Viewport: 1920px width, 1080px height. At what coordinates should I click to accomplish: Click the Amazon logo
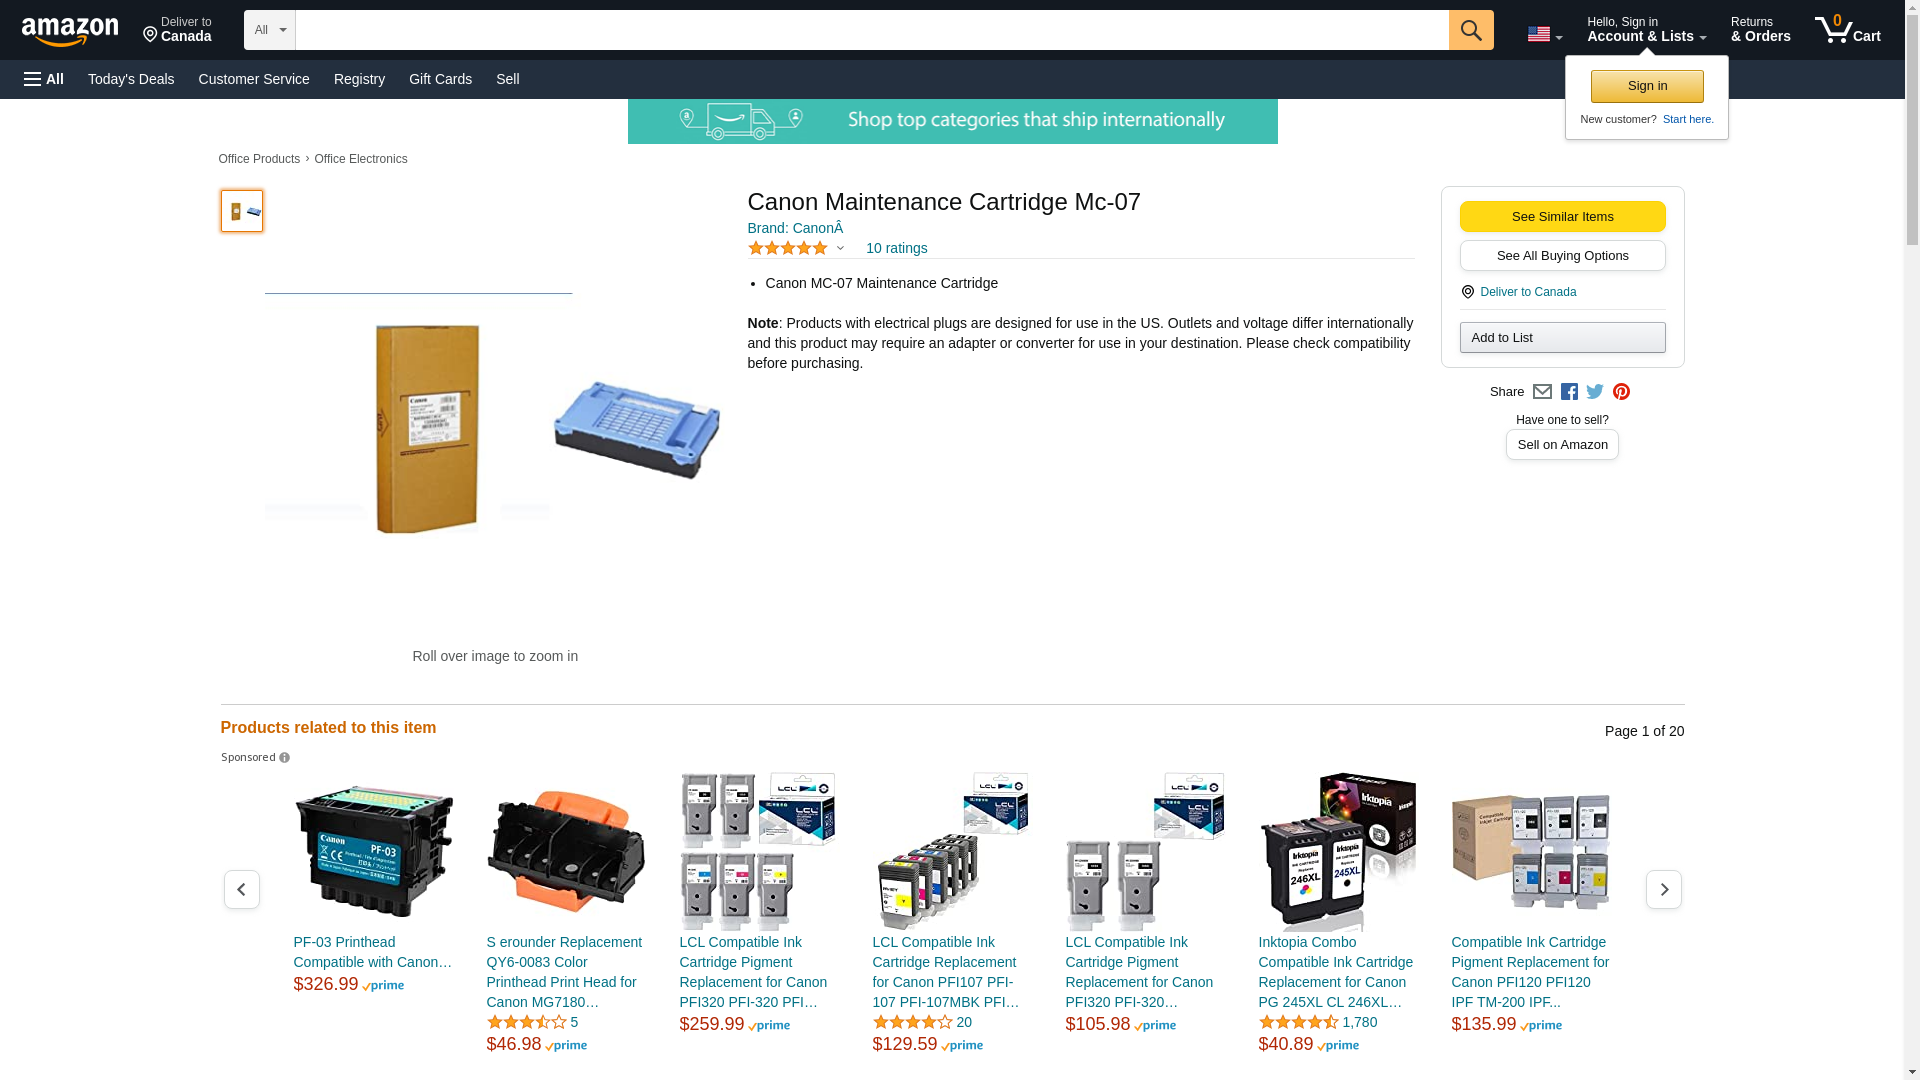pyautogui.click(x=70, y=31)
